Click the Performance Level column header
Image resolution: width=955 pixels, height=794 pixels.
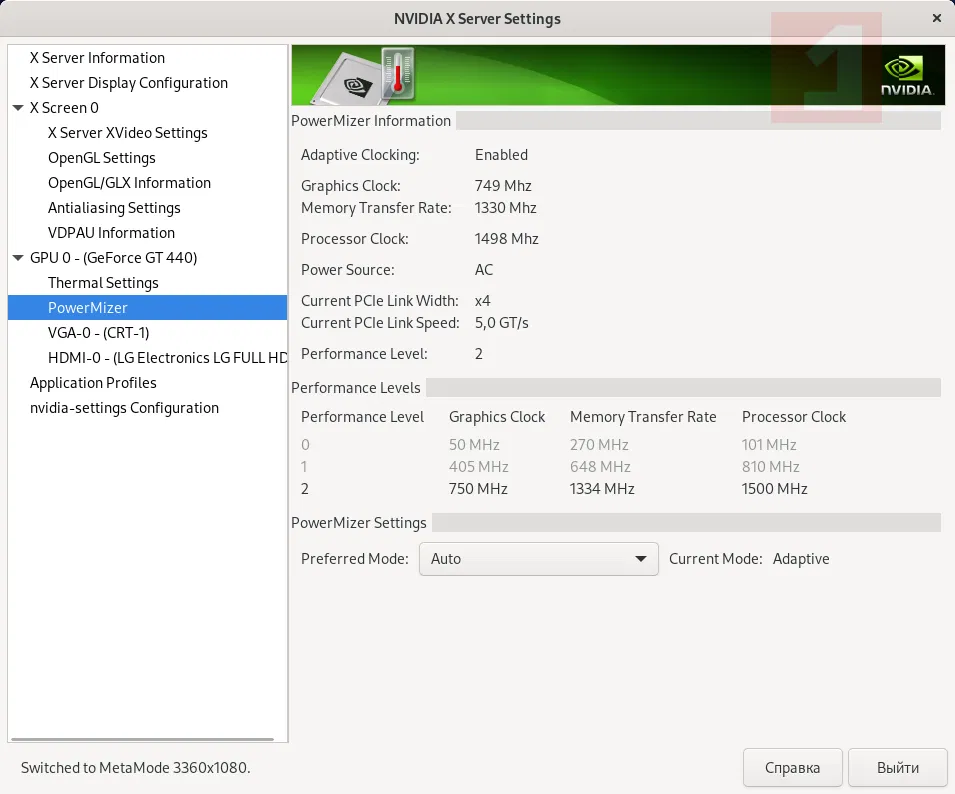tap(362, 417)
